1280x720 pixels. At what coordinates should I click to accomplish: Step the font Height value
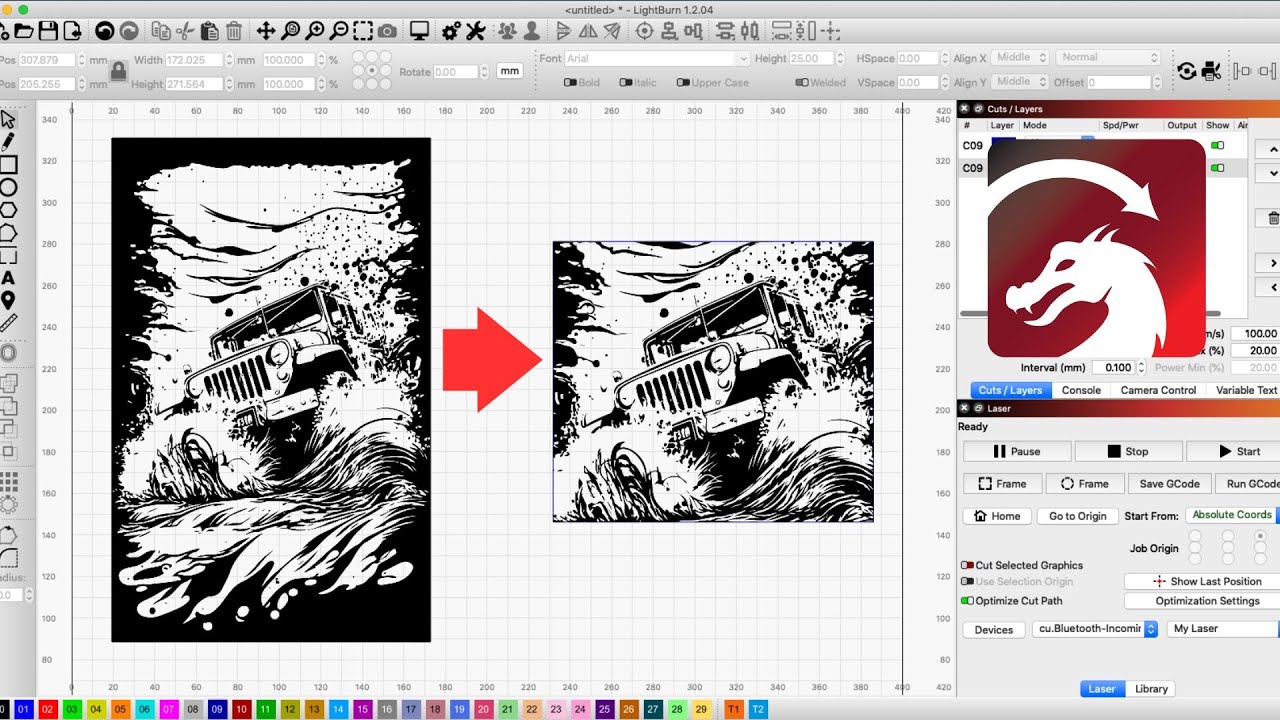point(842,59)
